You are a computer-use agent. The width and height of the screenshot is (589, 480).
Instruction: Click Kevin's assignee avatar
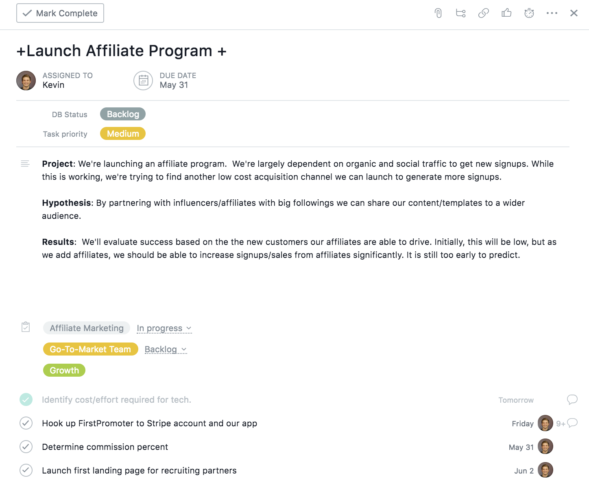[x=26, y=80]
